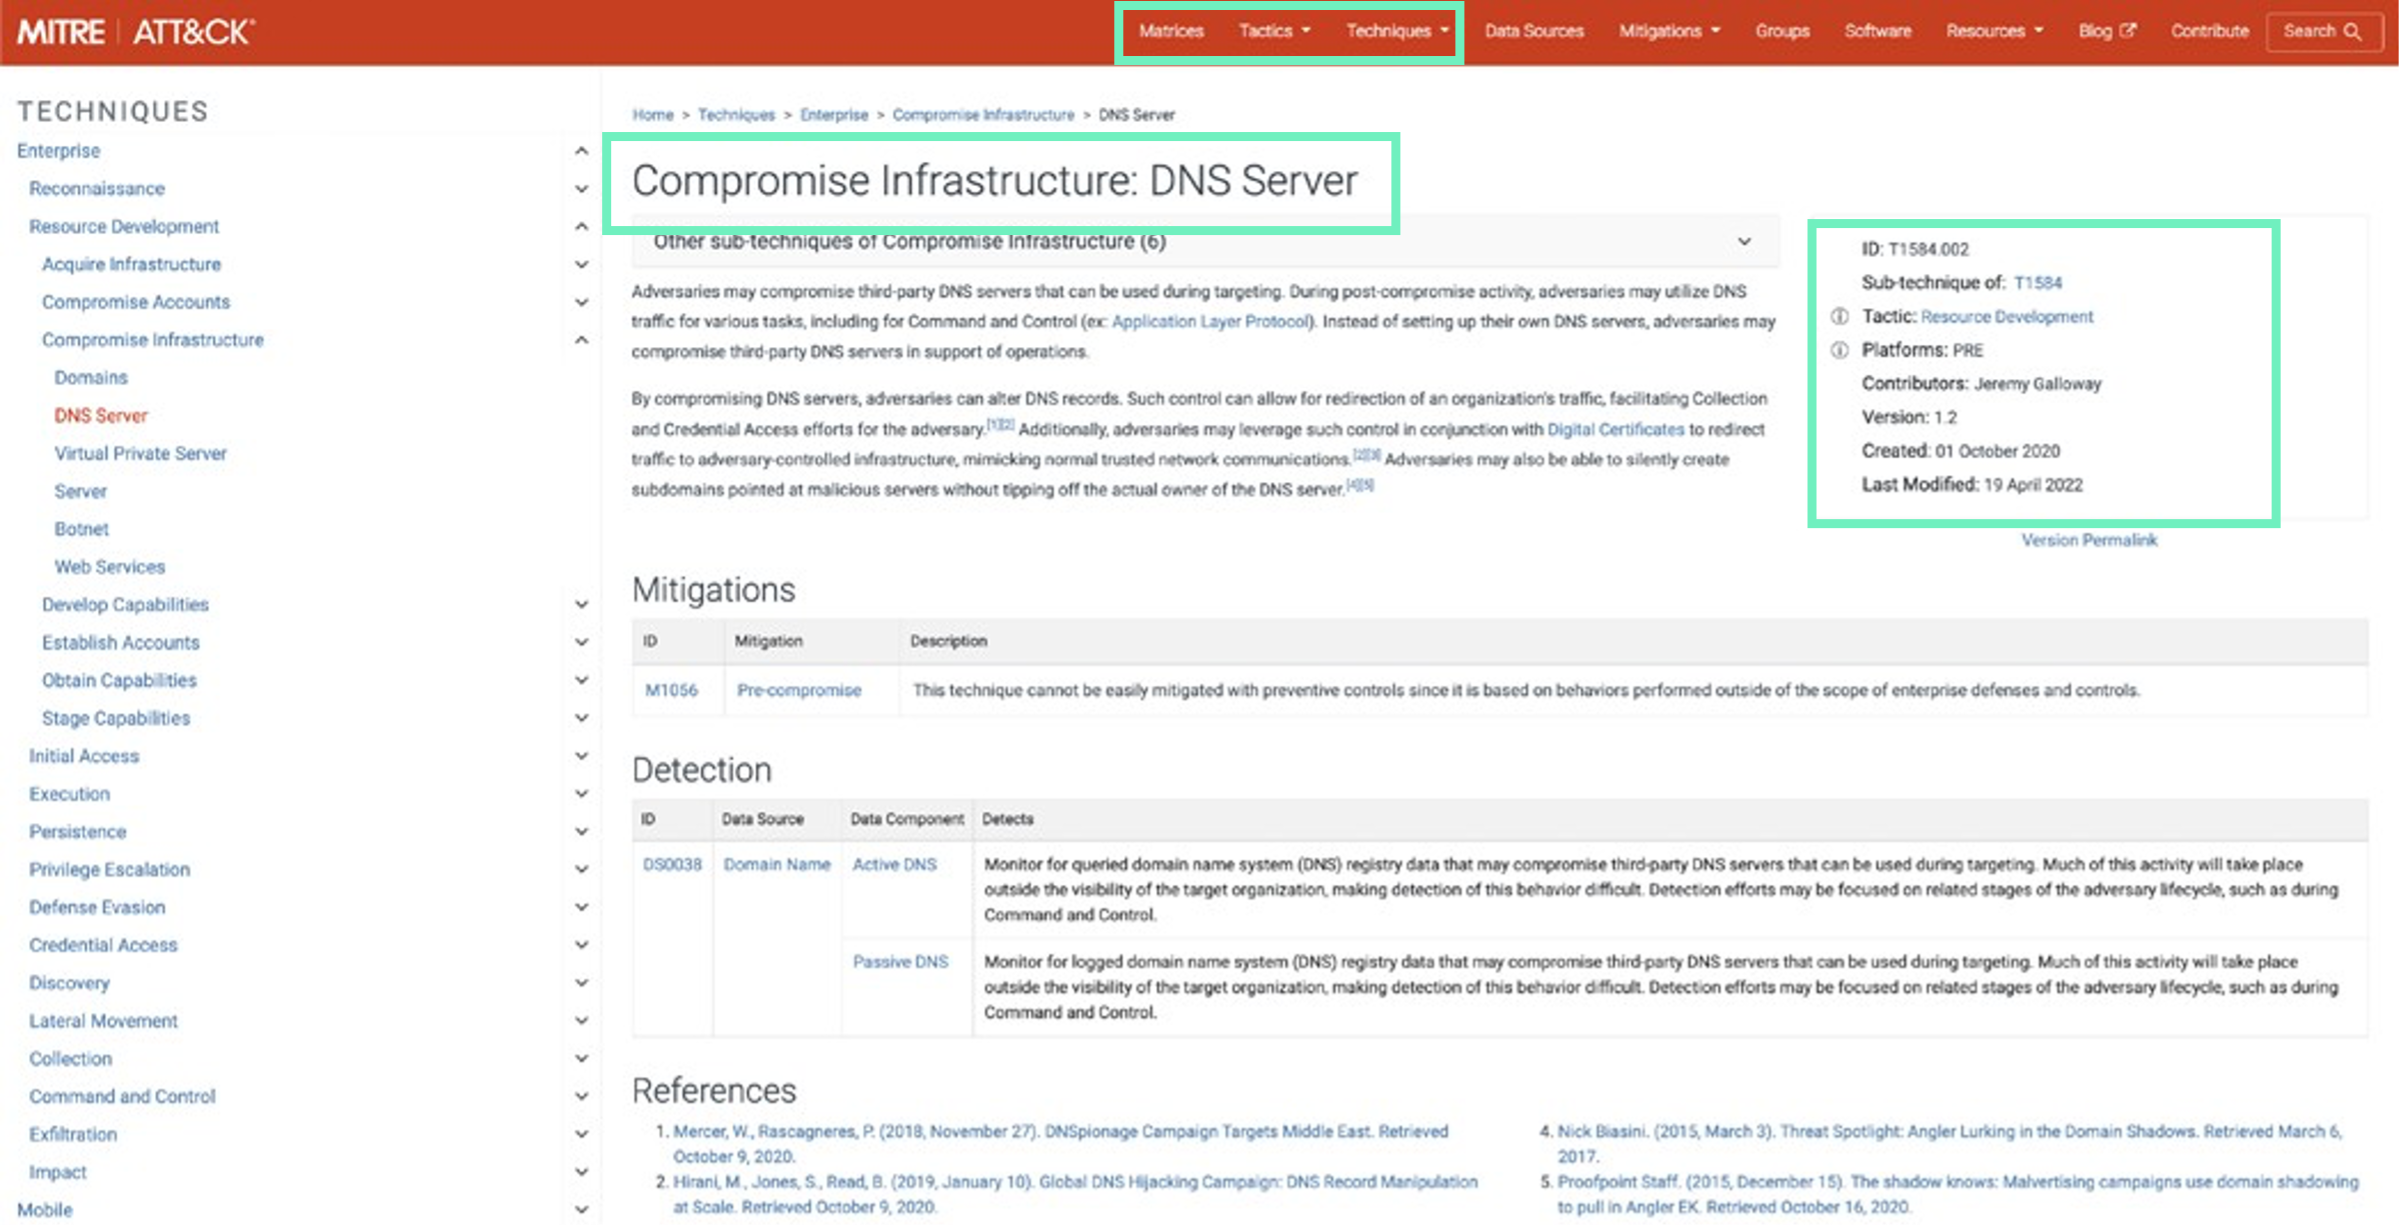Expand Reconnaissance in the Techniques sidebar
Viewport: 2406px width, 1232px height.
coord(581,189)
